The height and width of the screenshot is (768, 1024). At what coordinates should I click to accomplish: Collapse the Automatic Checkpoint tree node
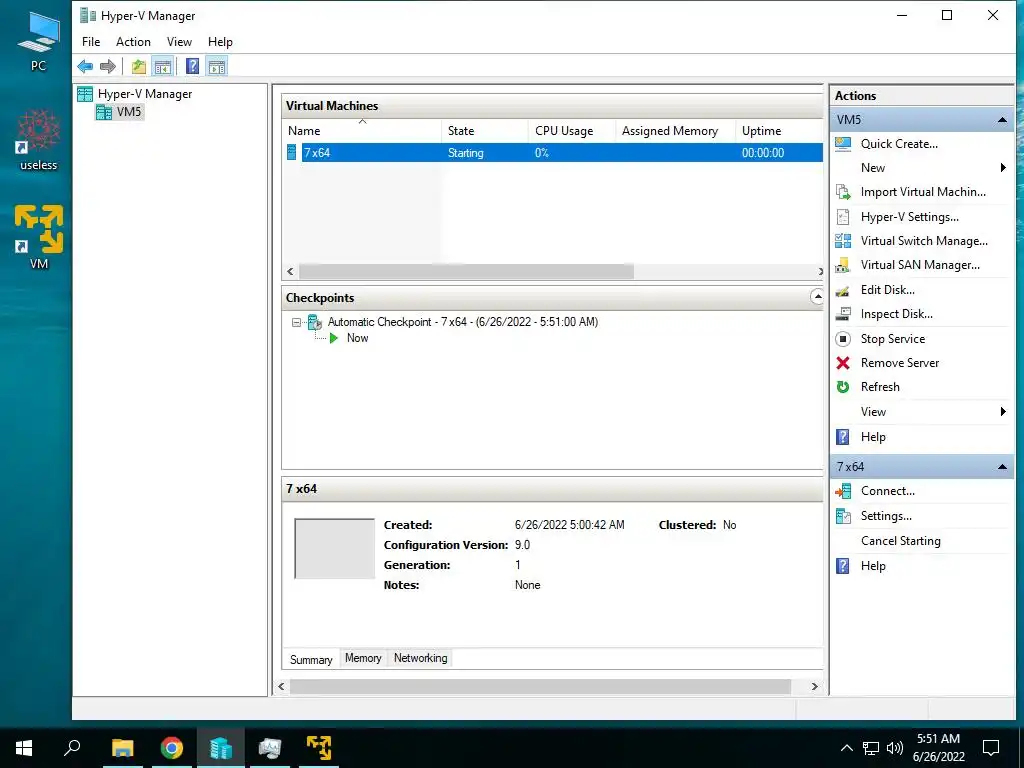pos(296,322)
